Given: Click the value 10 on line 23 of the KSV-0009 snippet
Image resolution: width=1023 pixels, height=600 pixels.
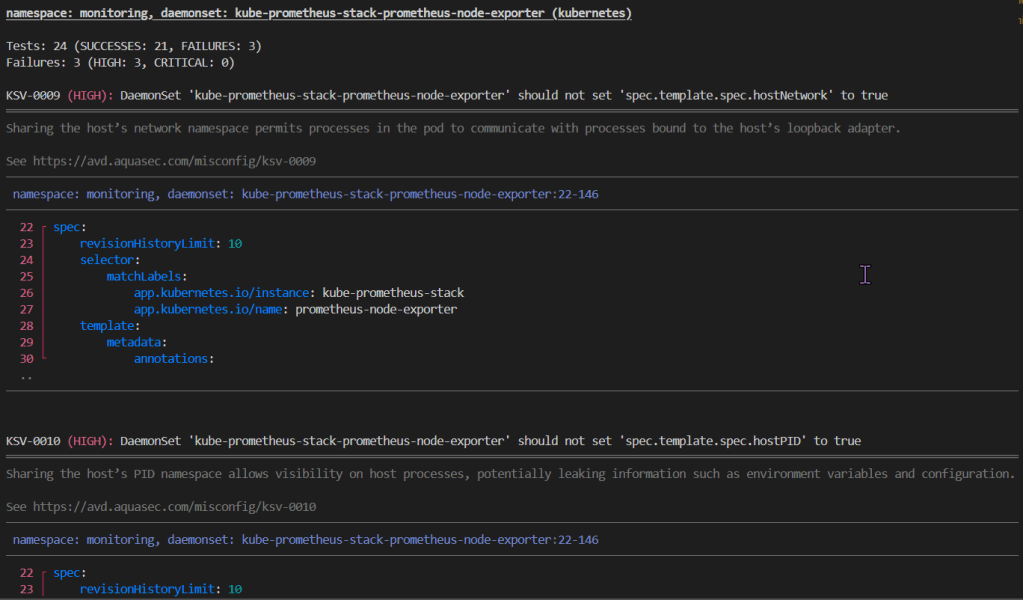Looking at the screenshot, I should [235, 243].
